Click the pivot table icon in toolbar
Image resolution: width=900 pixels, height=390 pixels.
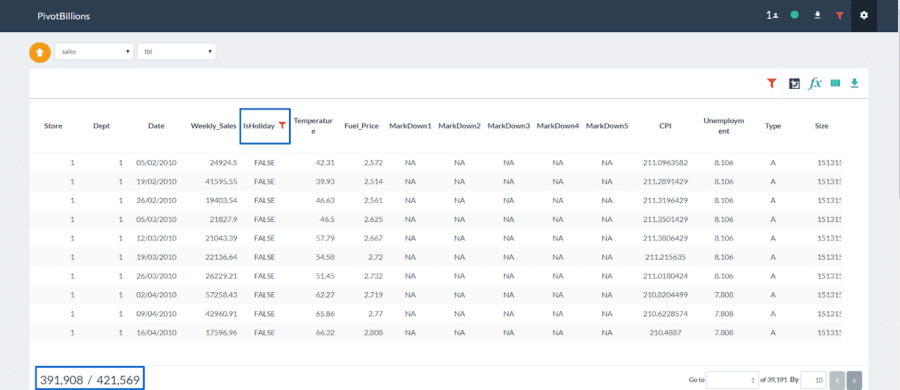click(x=794, y=84)
